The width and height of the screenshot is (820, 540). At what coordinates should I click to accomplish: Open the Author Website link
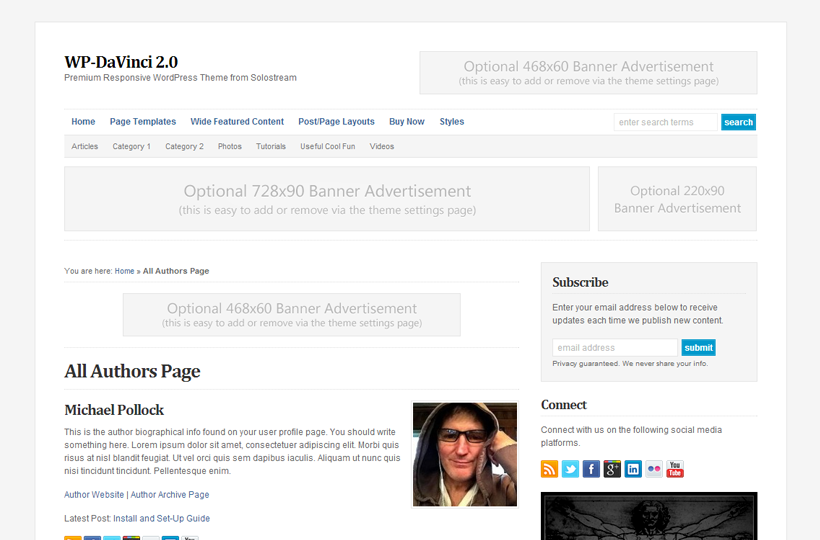(94, 495)
